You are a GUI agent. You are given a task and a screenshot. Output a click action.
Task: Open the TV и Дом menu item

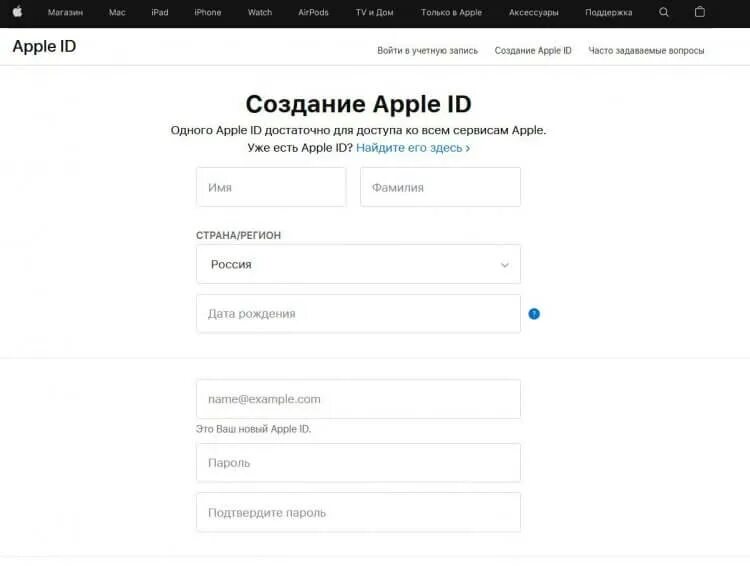(375, 12)
